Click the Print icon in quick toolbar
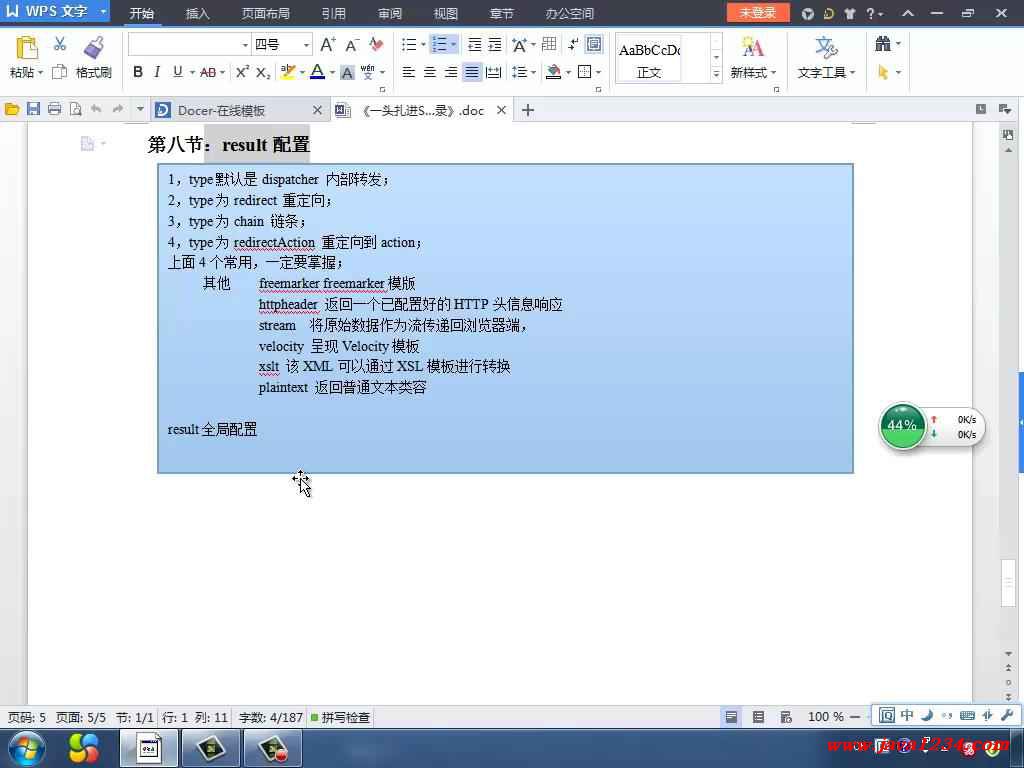1024x768 pixels. [54, 110]
